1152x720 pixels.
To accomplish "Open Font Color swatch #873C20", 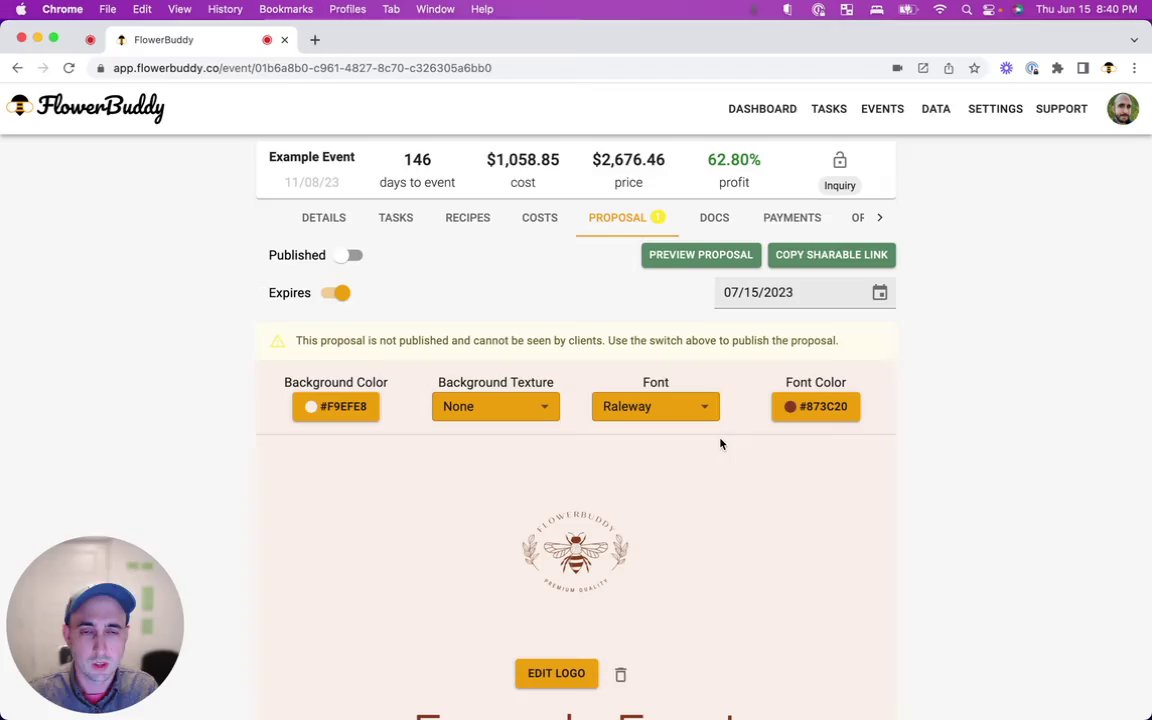I will coord(816,406).
